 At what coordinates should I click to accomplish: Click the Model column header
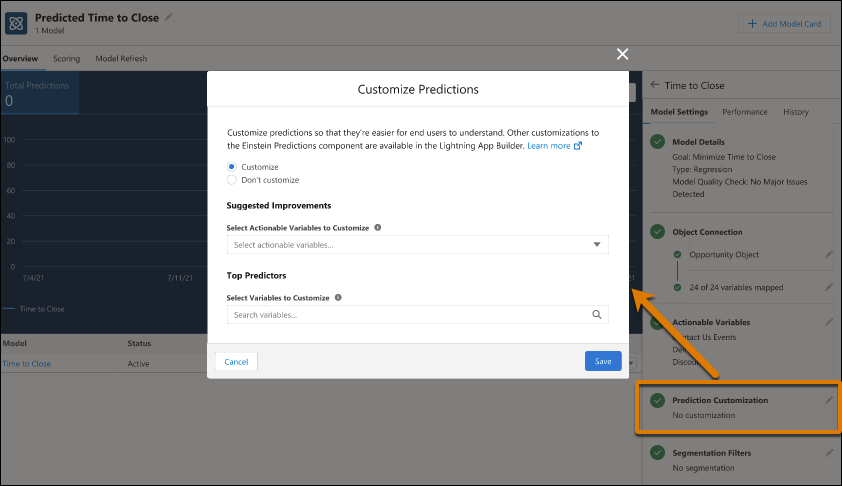pyautogui.click(x=14, y=343)
